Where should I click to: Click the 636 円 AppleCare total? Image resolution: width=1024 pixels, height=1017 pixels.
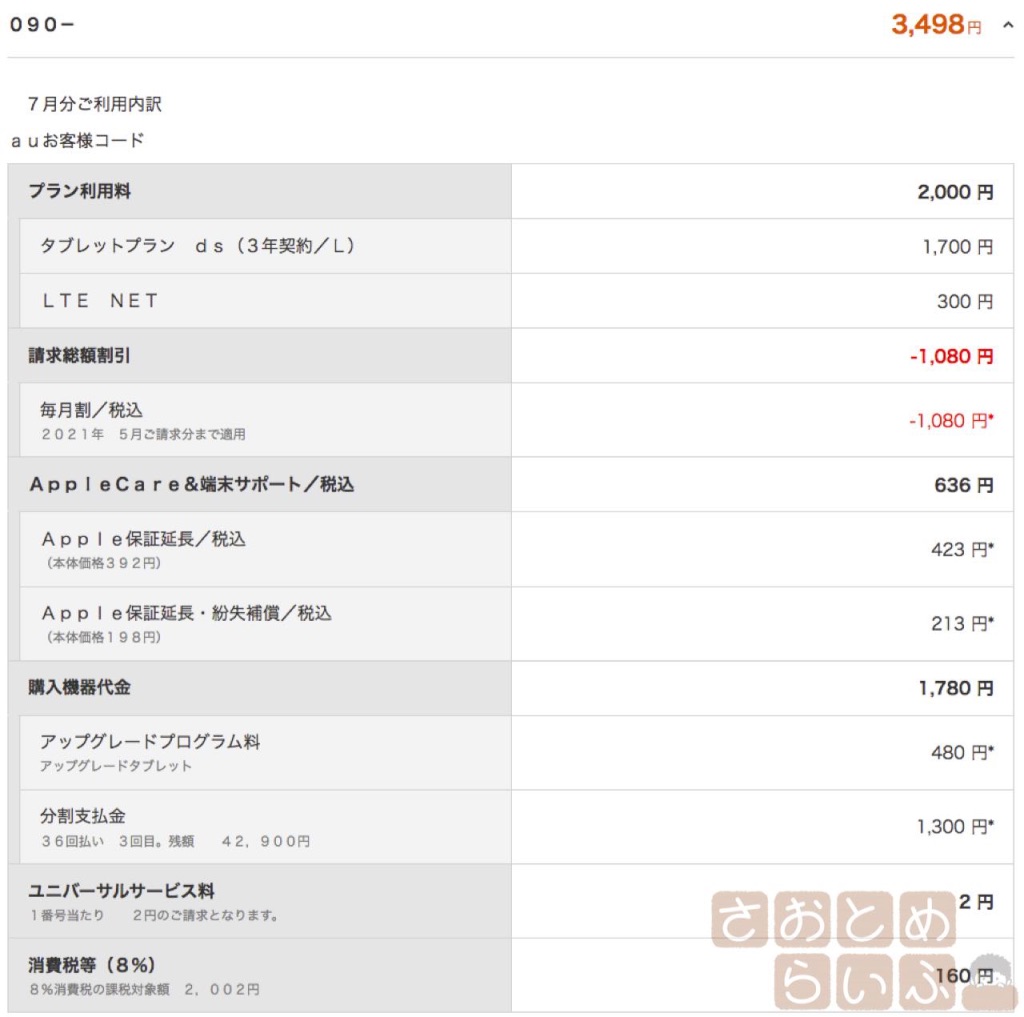963,485
